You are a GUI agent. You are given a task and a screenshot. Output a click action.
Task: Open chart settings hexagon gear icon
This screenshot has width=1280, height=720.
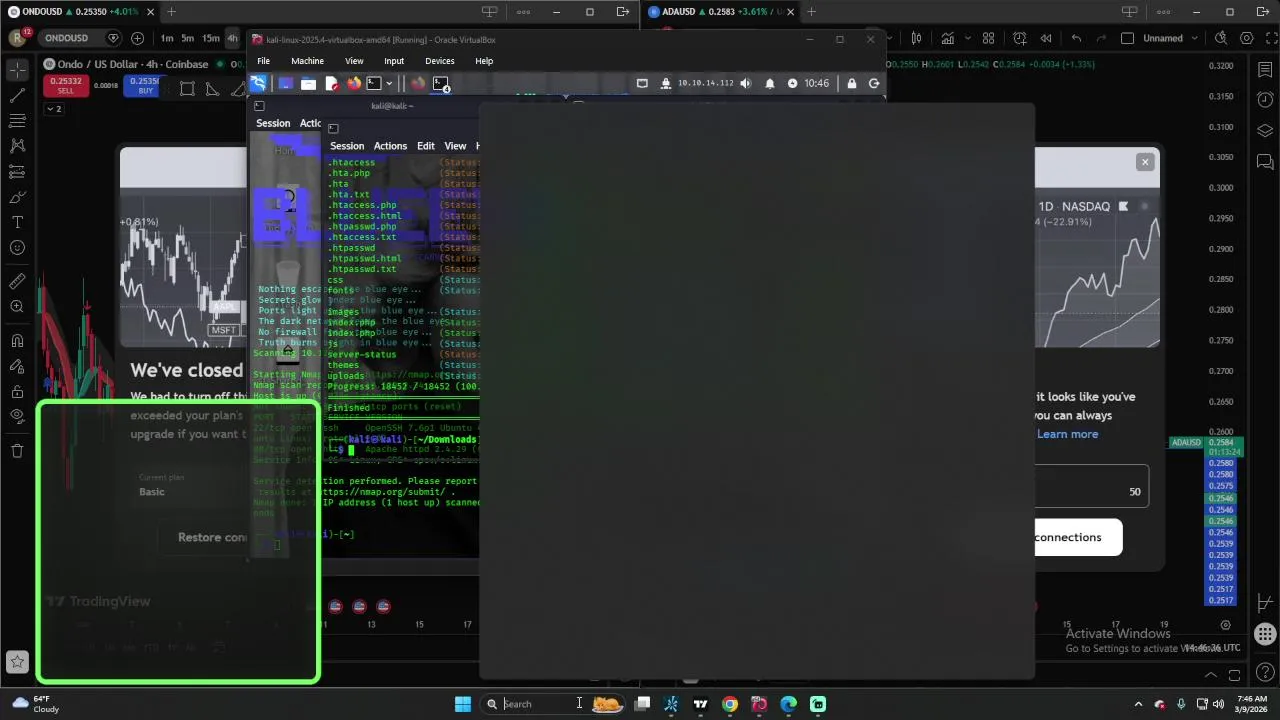pyautogui.click(x=1246, y=38)
